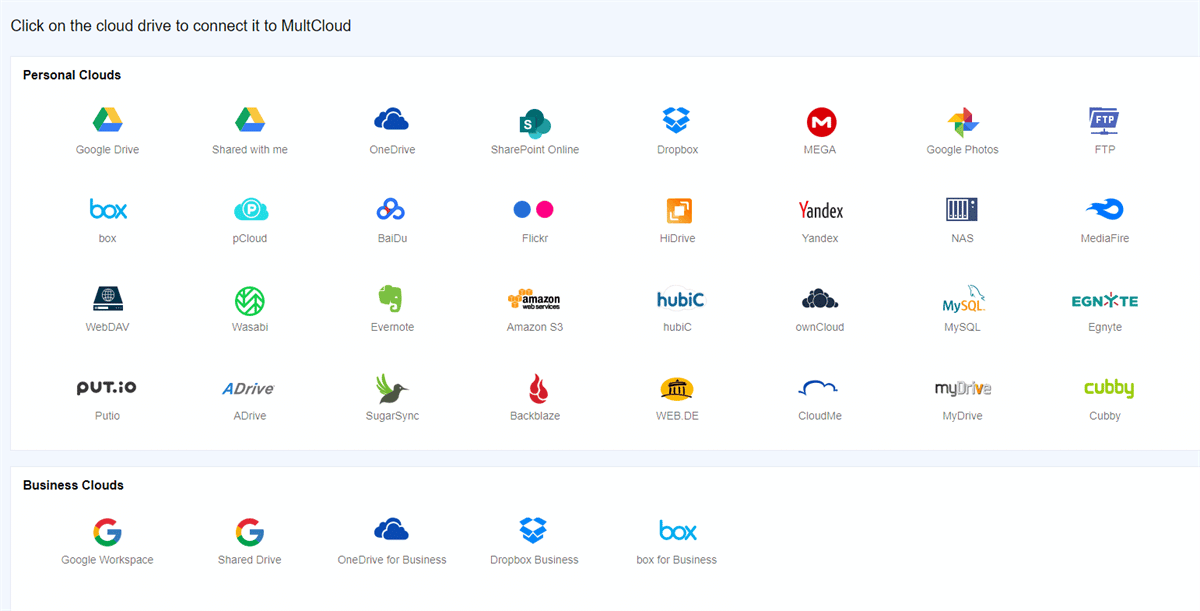This screenshot has width=1200, height=611.
Task: Select the OneDrive cloud icon
Action: point(392,122)
